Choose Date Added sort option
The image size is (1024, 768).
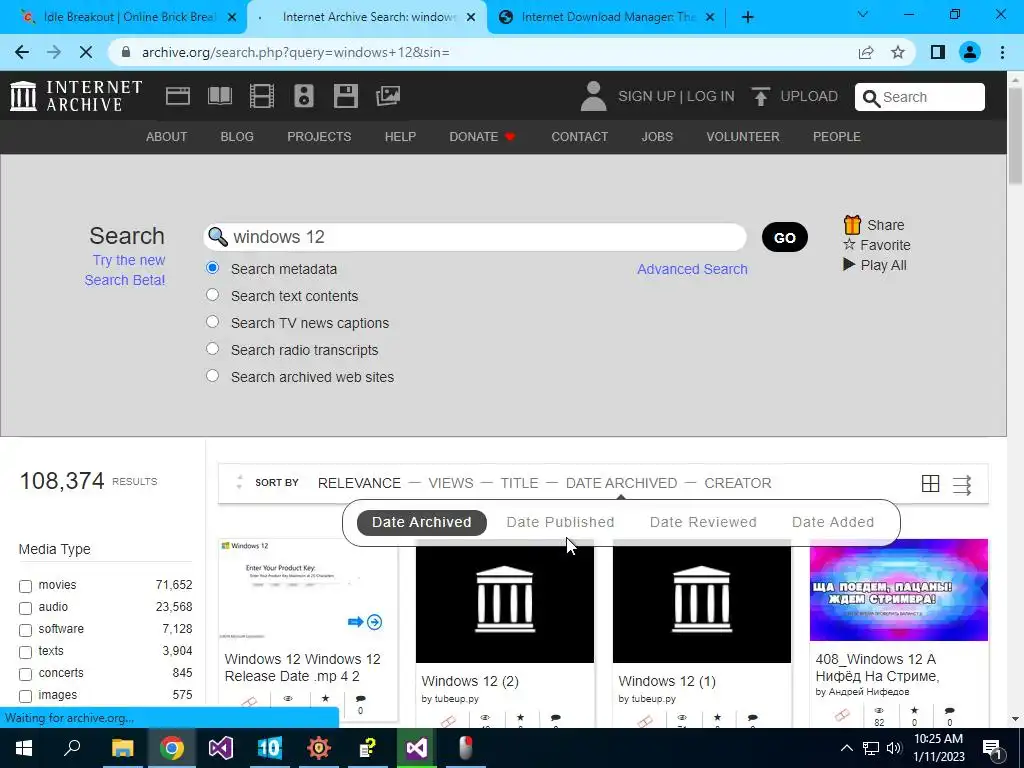click(x=833, y=522)
